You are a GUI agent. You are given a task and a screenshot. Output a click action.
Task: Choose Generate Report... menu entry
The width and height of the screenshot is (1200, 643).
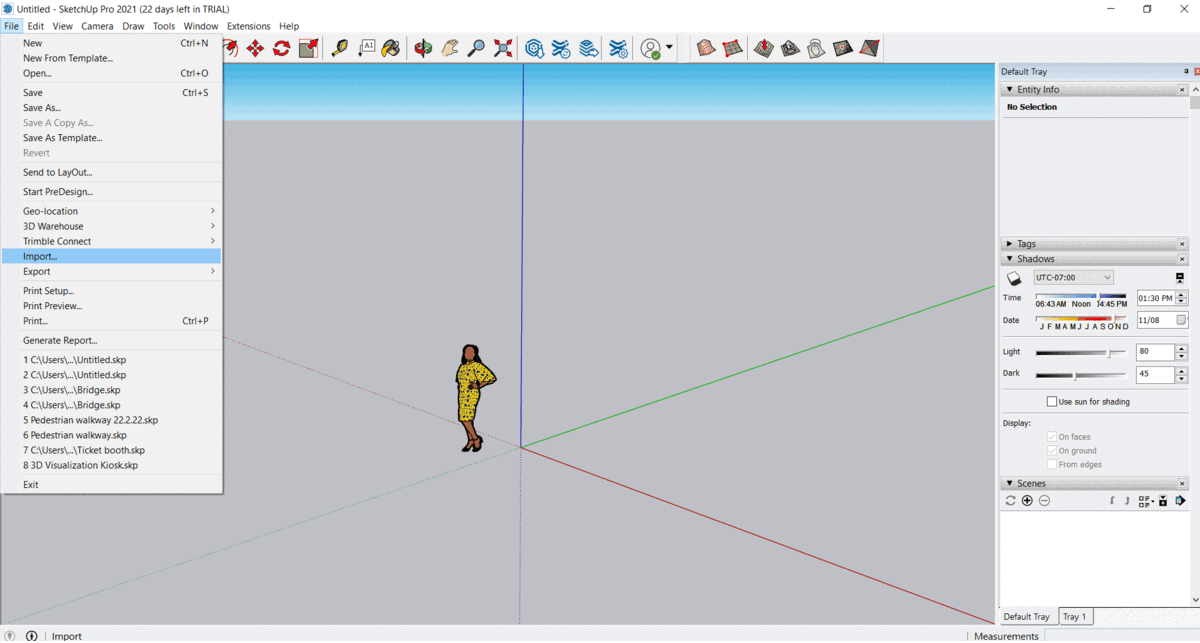pos(111,340)
